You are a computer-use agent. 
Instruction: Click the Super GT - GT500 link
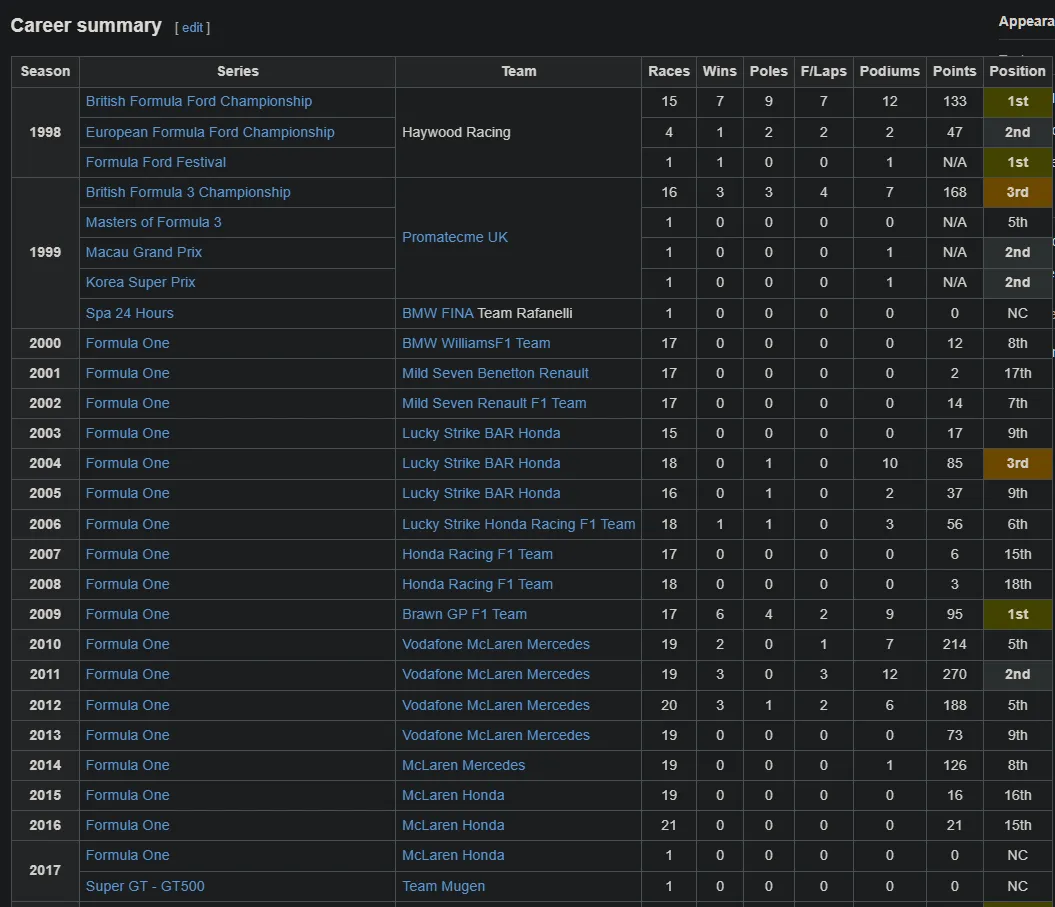(x=145, y=886)
